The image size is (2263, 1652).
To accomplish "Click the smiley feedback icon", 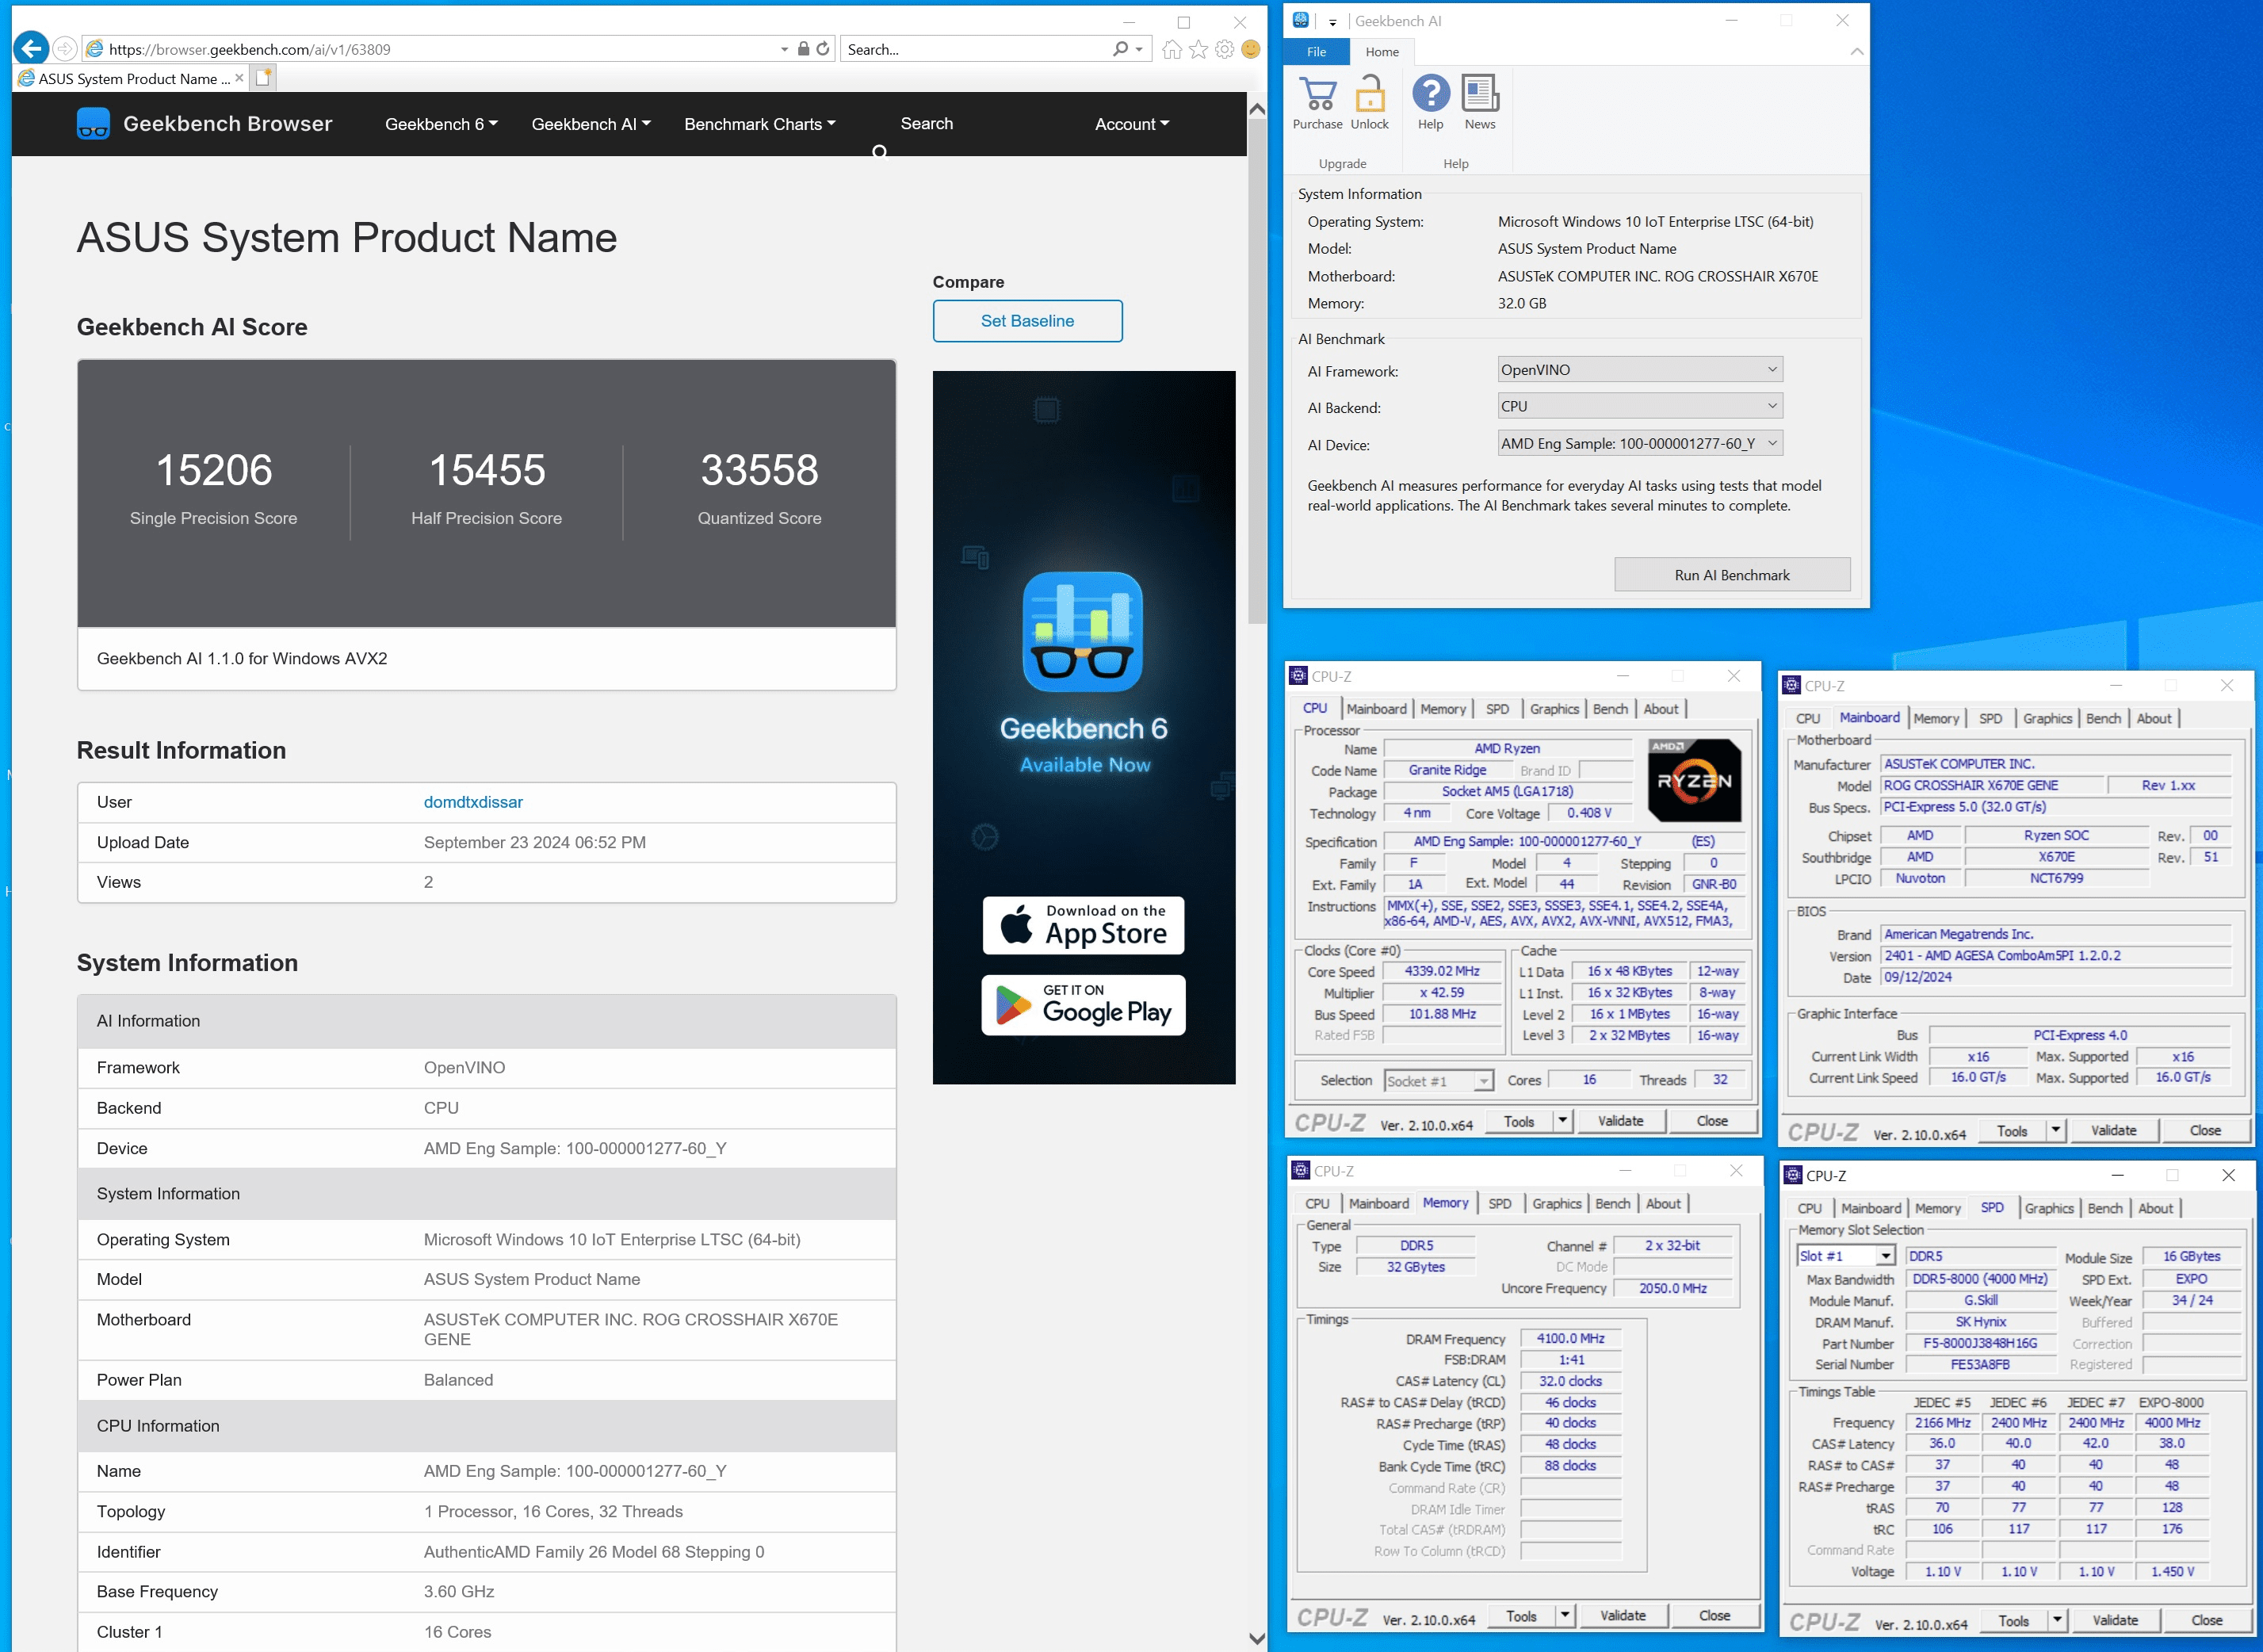I will (x=1250, y=49).
